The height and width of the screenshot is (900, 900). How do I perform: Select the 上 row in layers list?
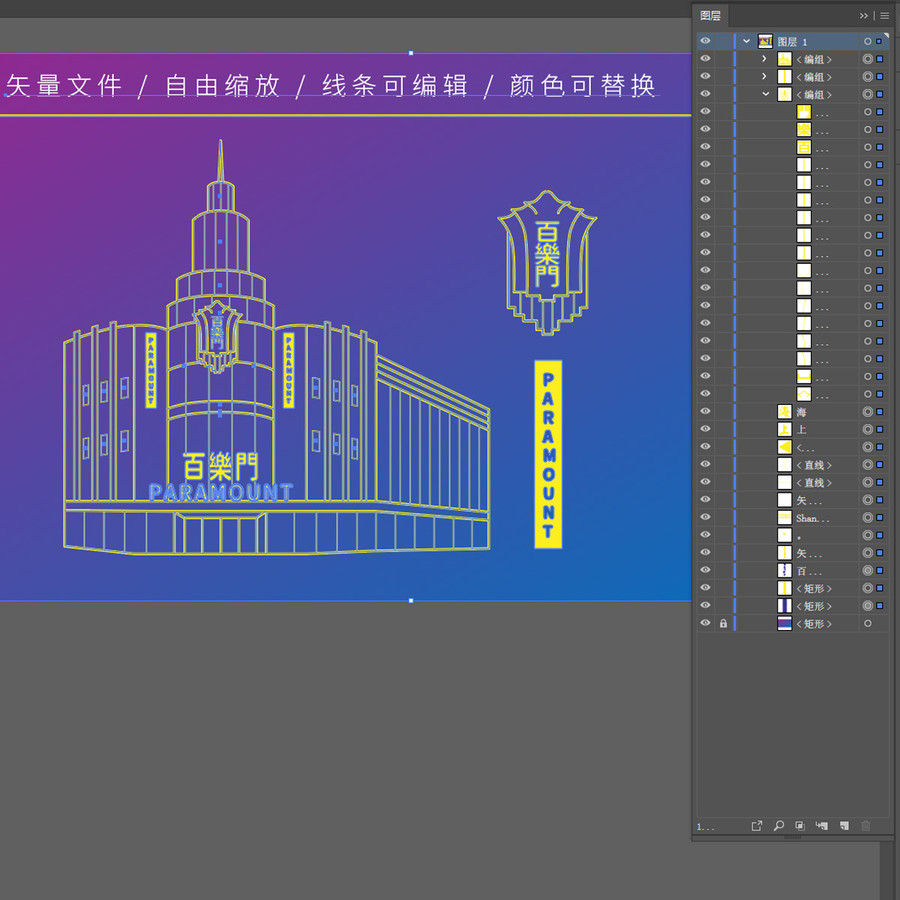(x=801, y=429)
